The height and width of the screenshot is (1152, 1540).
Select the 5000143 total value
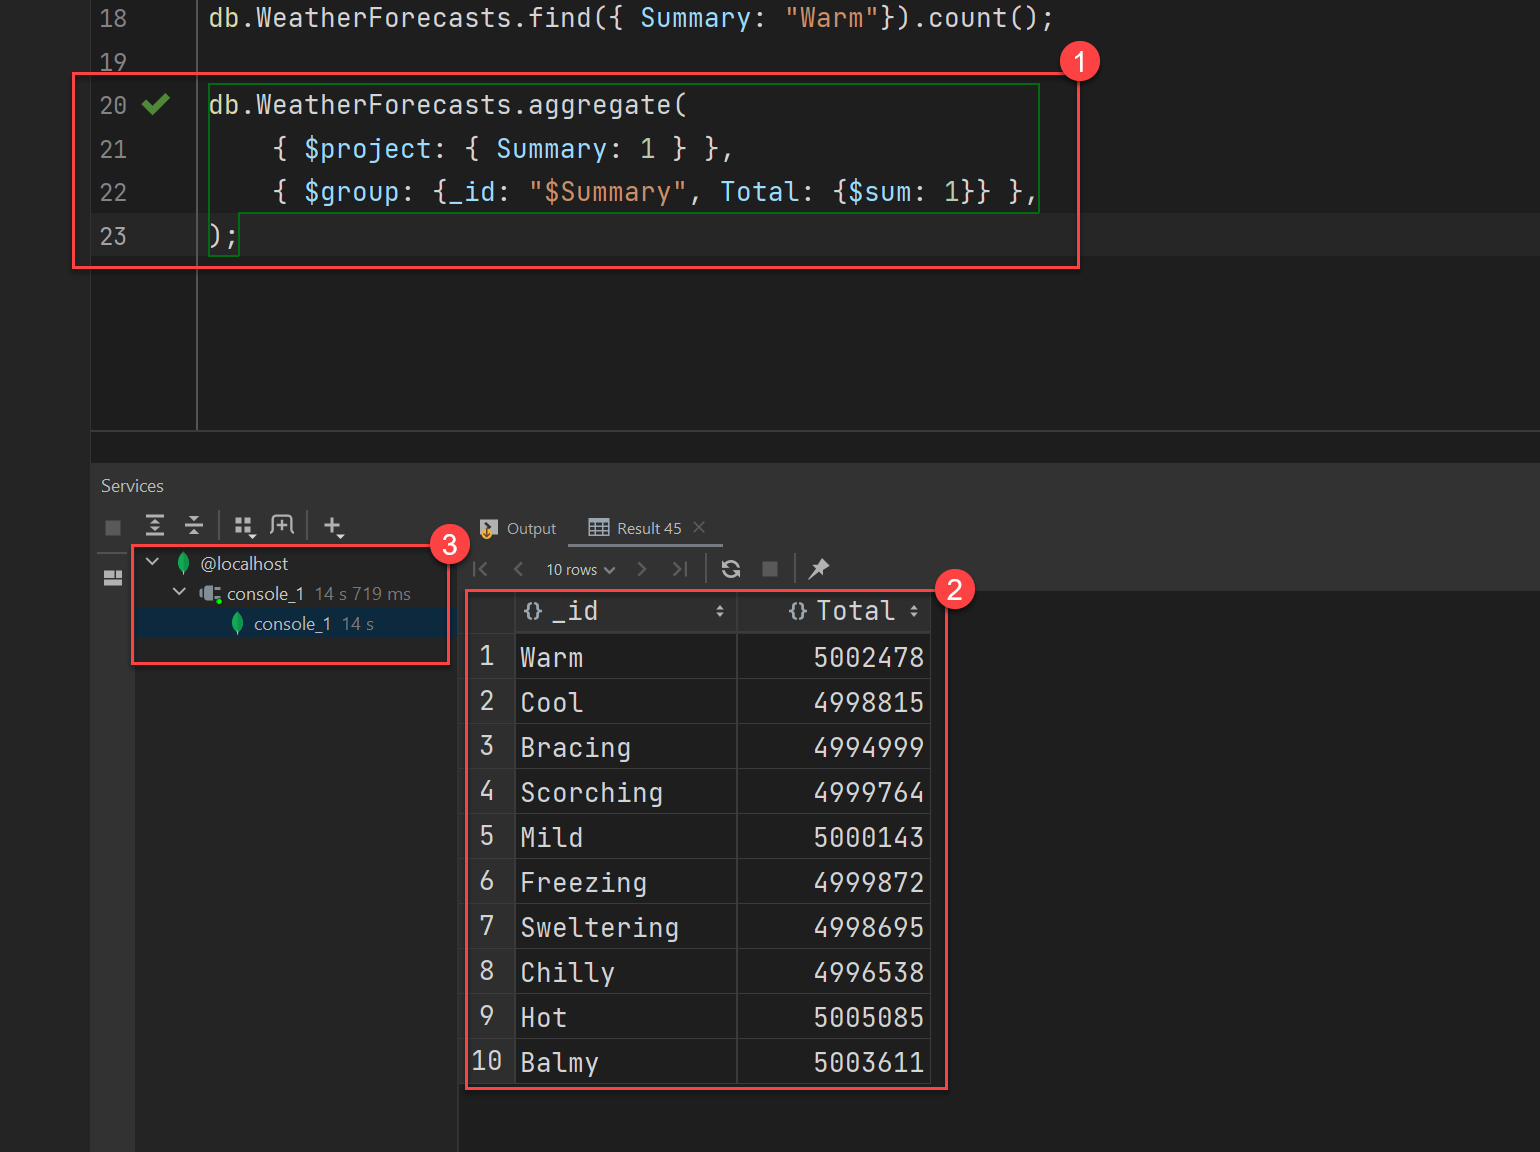(x=834, y=837)
